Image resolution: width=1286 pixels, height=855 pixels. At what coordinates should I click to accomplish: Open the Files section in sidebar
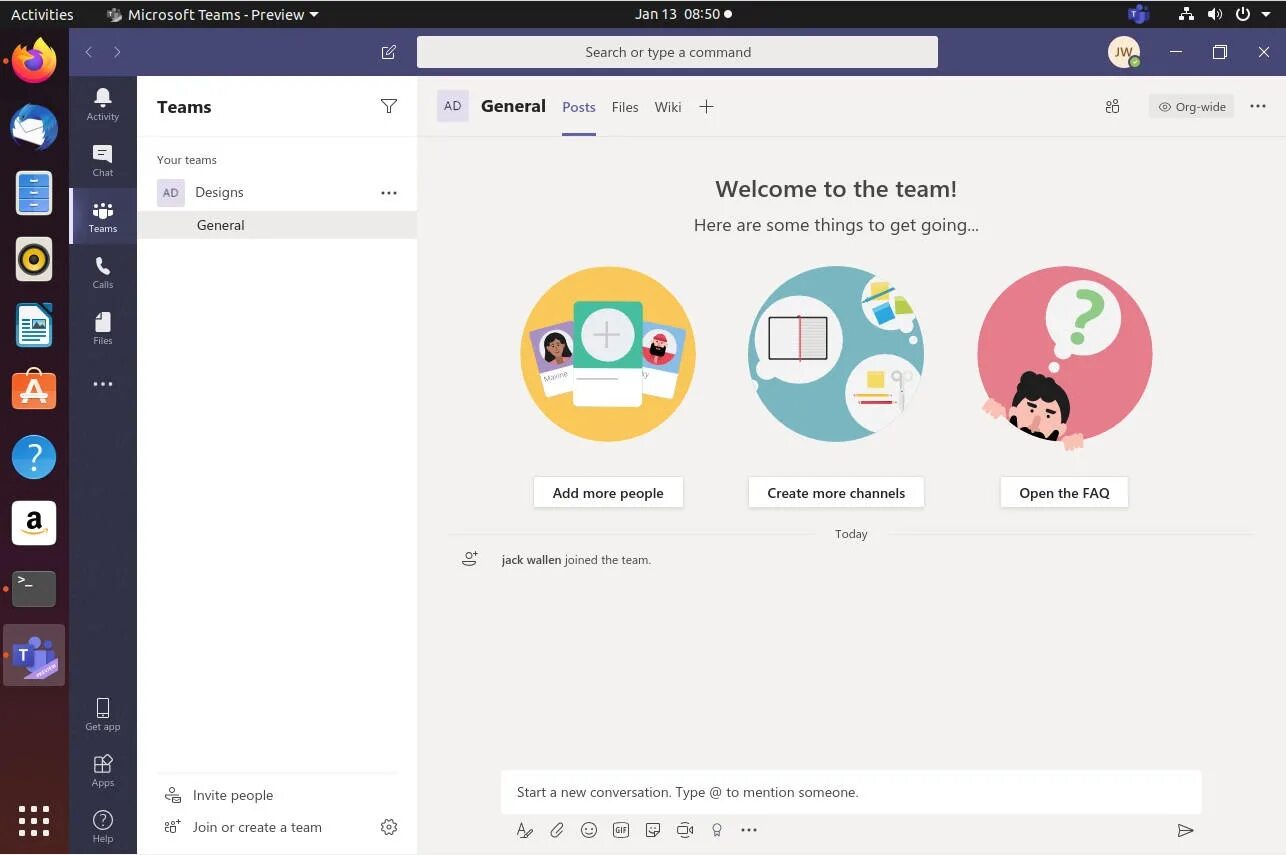(x=103, y=328)
